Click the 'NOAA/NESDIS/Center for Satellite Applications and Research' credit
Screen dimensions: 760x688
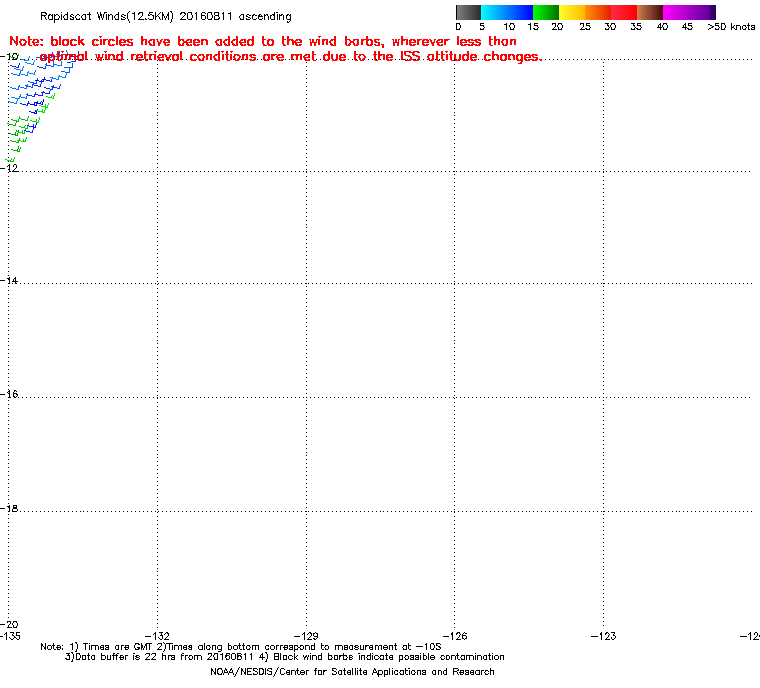352,672
